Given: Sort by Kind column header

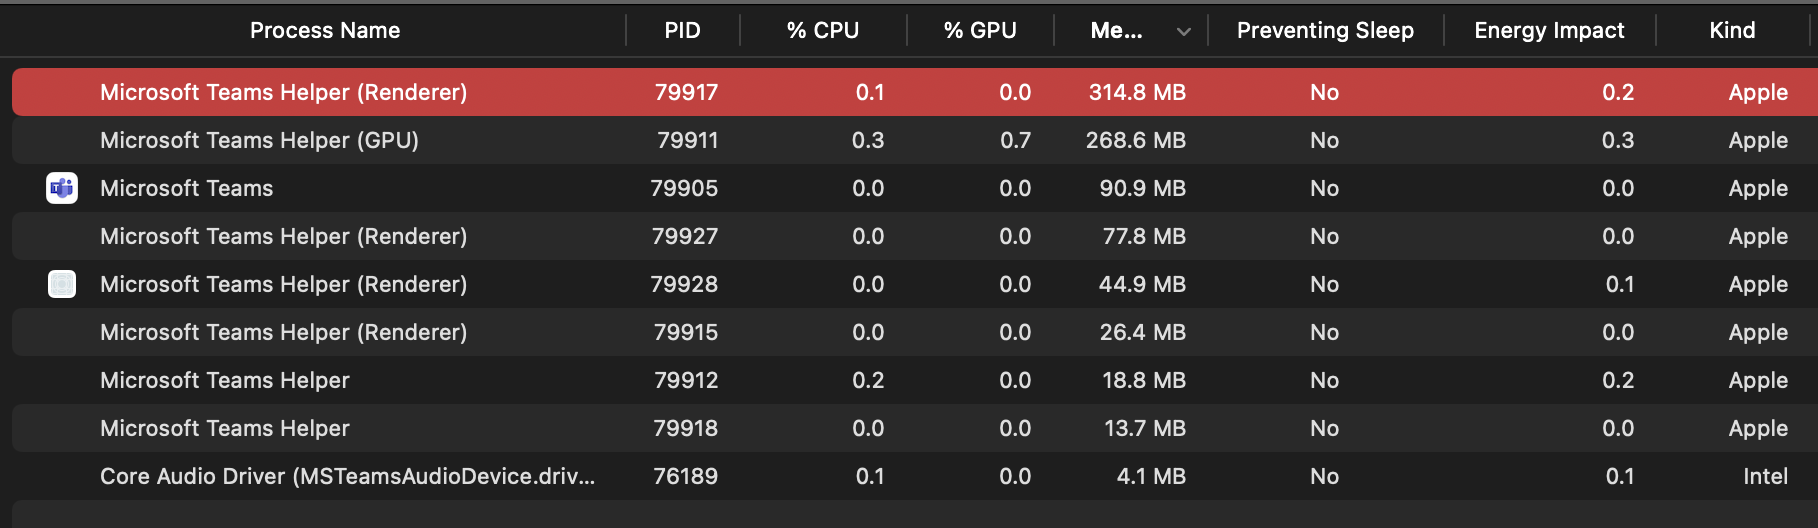Looking at the screenshot, I should (x=1732, y=31).
